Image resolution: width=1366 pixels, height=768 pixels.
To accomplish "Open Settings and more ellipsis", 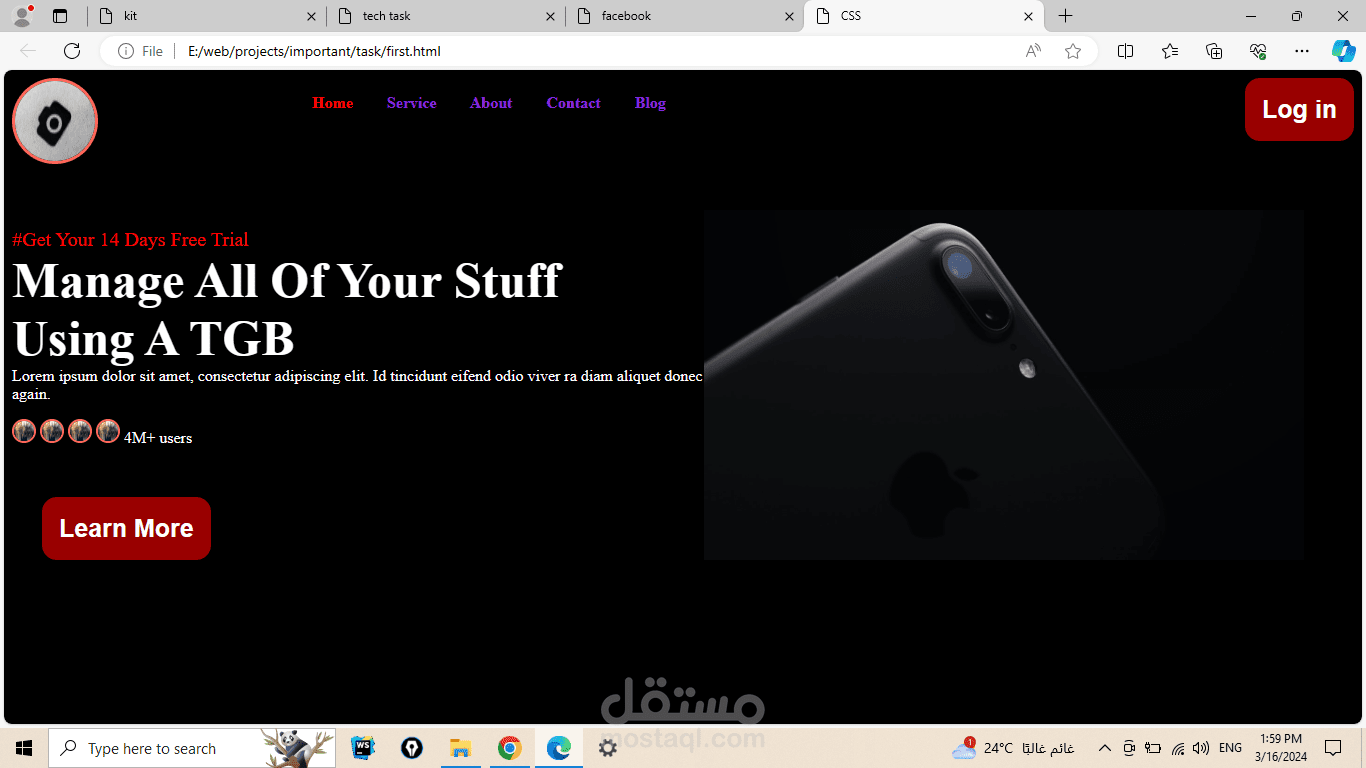I will point(1301,51).
